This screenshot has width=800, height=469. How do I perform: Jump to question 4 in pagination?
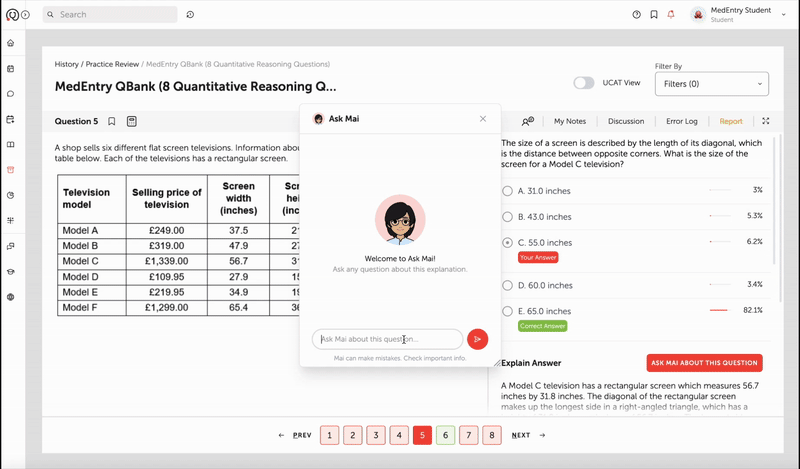(399, 435)
